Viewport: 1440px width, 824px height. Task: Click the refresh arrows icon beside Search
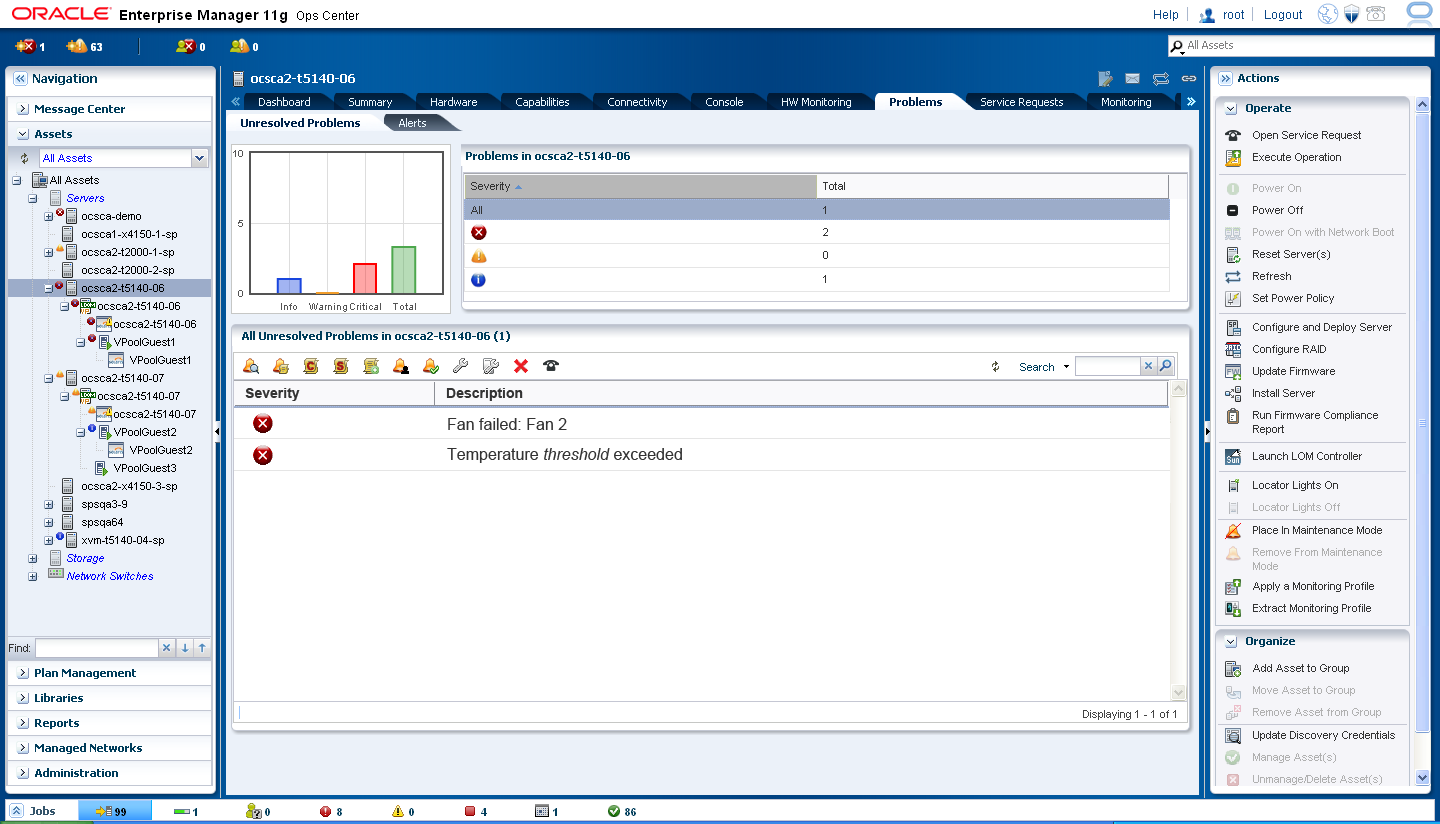(x=996, y=367)
